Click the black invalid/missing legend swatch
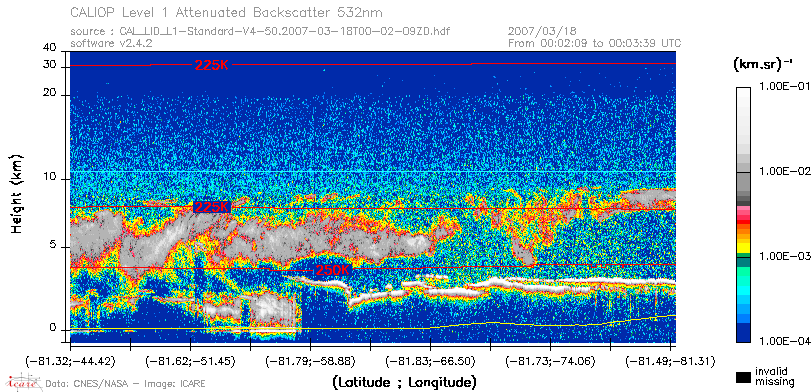Image resolution: width=811 pixels, height=392 pixels. 743,378
